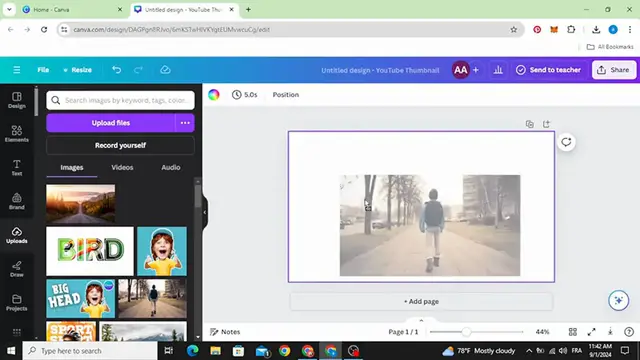Collapse the side panel with arrow handle
Image resolution: width=640 pixels, height=360 pixels.
(x=204, y=212)
